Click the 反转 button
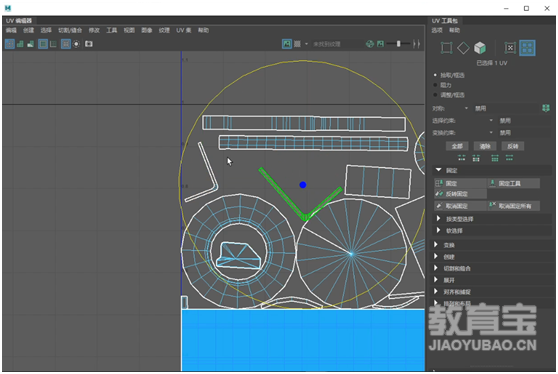The height and width of the screenshot is (374, 558). pyautogui.click(x=512, y=146)
